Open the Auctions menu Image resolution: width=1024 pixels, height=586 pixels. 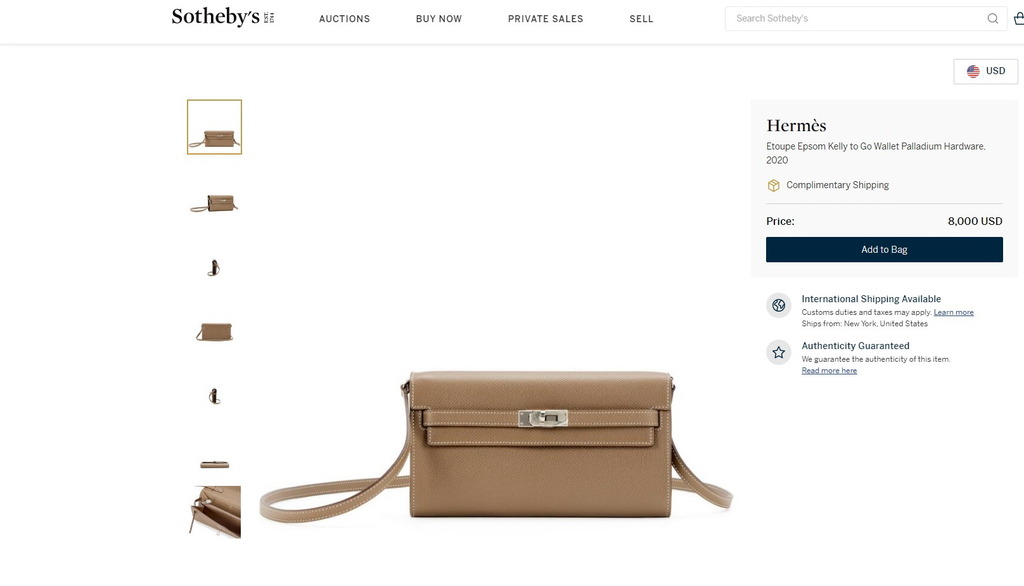pos(344,19)
